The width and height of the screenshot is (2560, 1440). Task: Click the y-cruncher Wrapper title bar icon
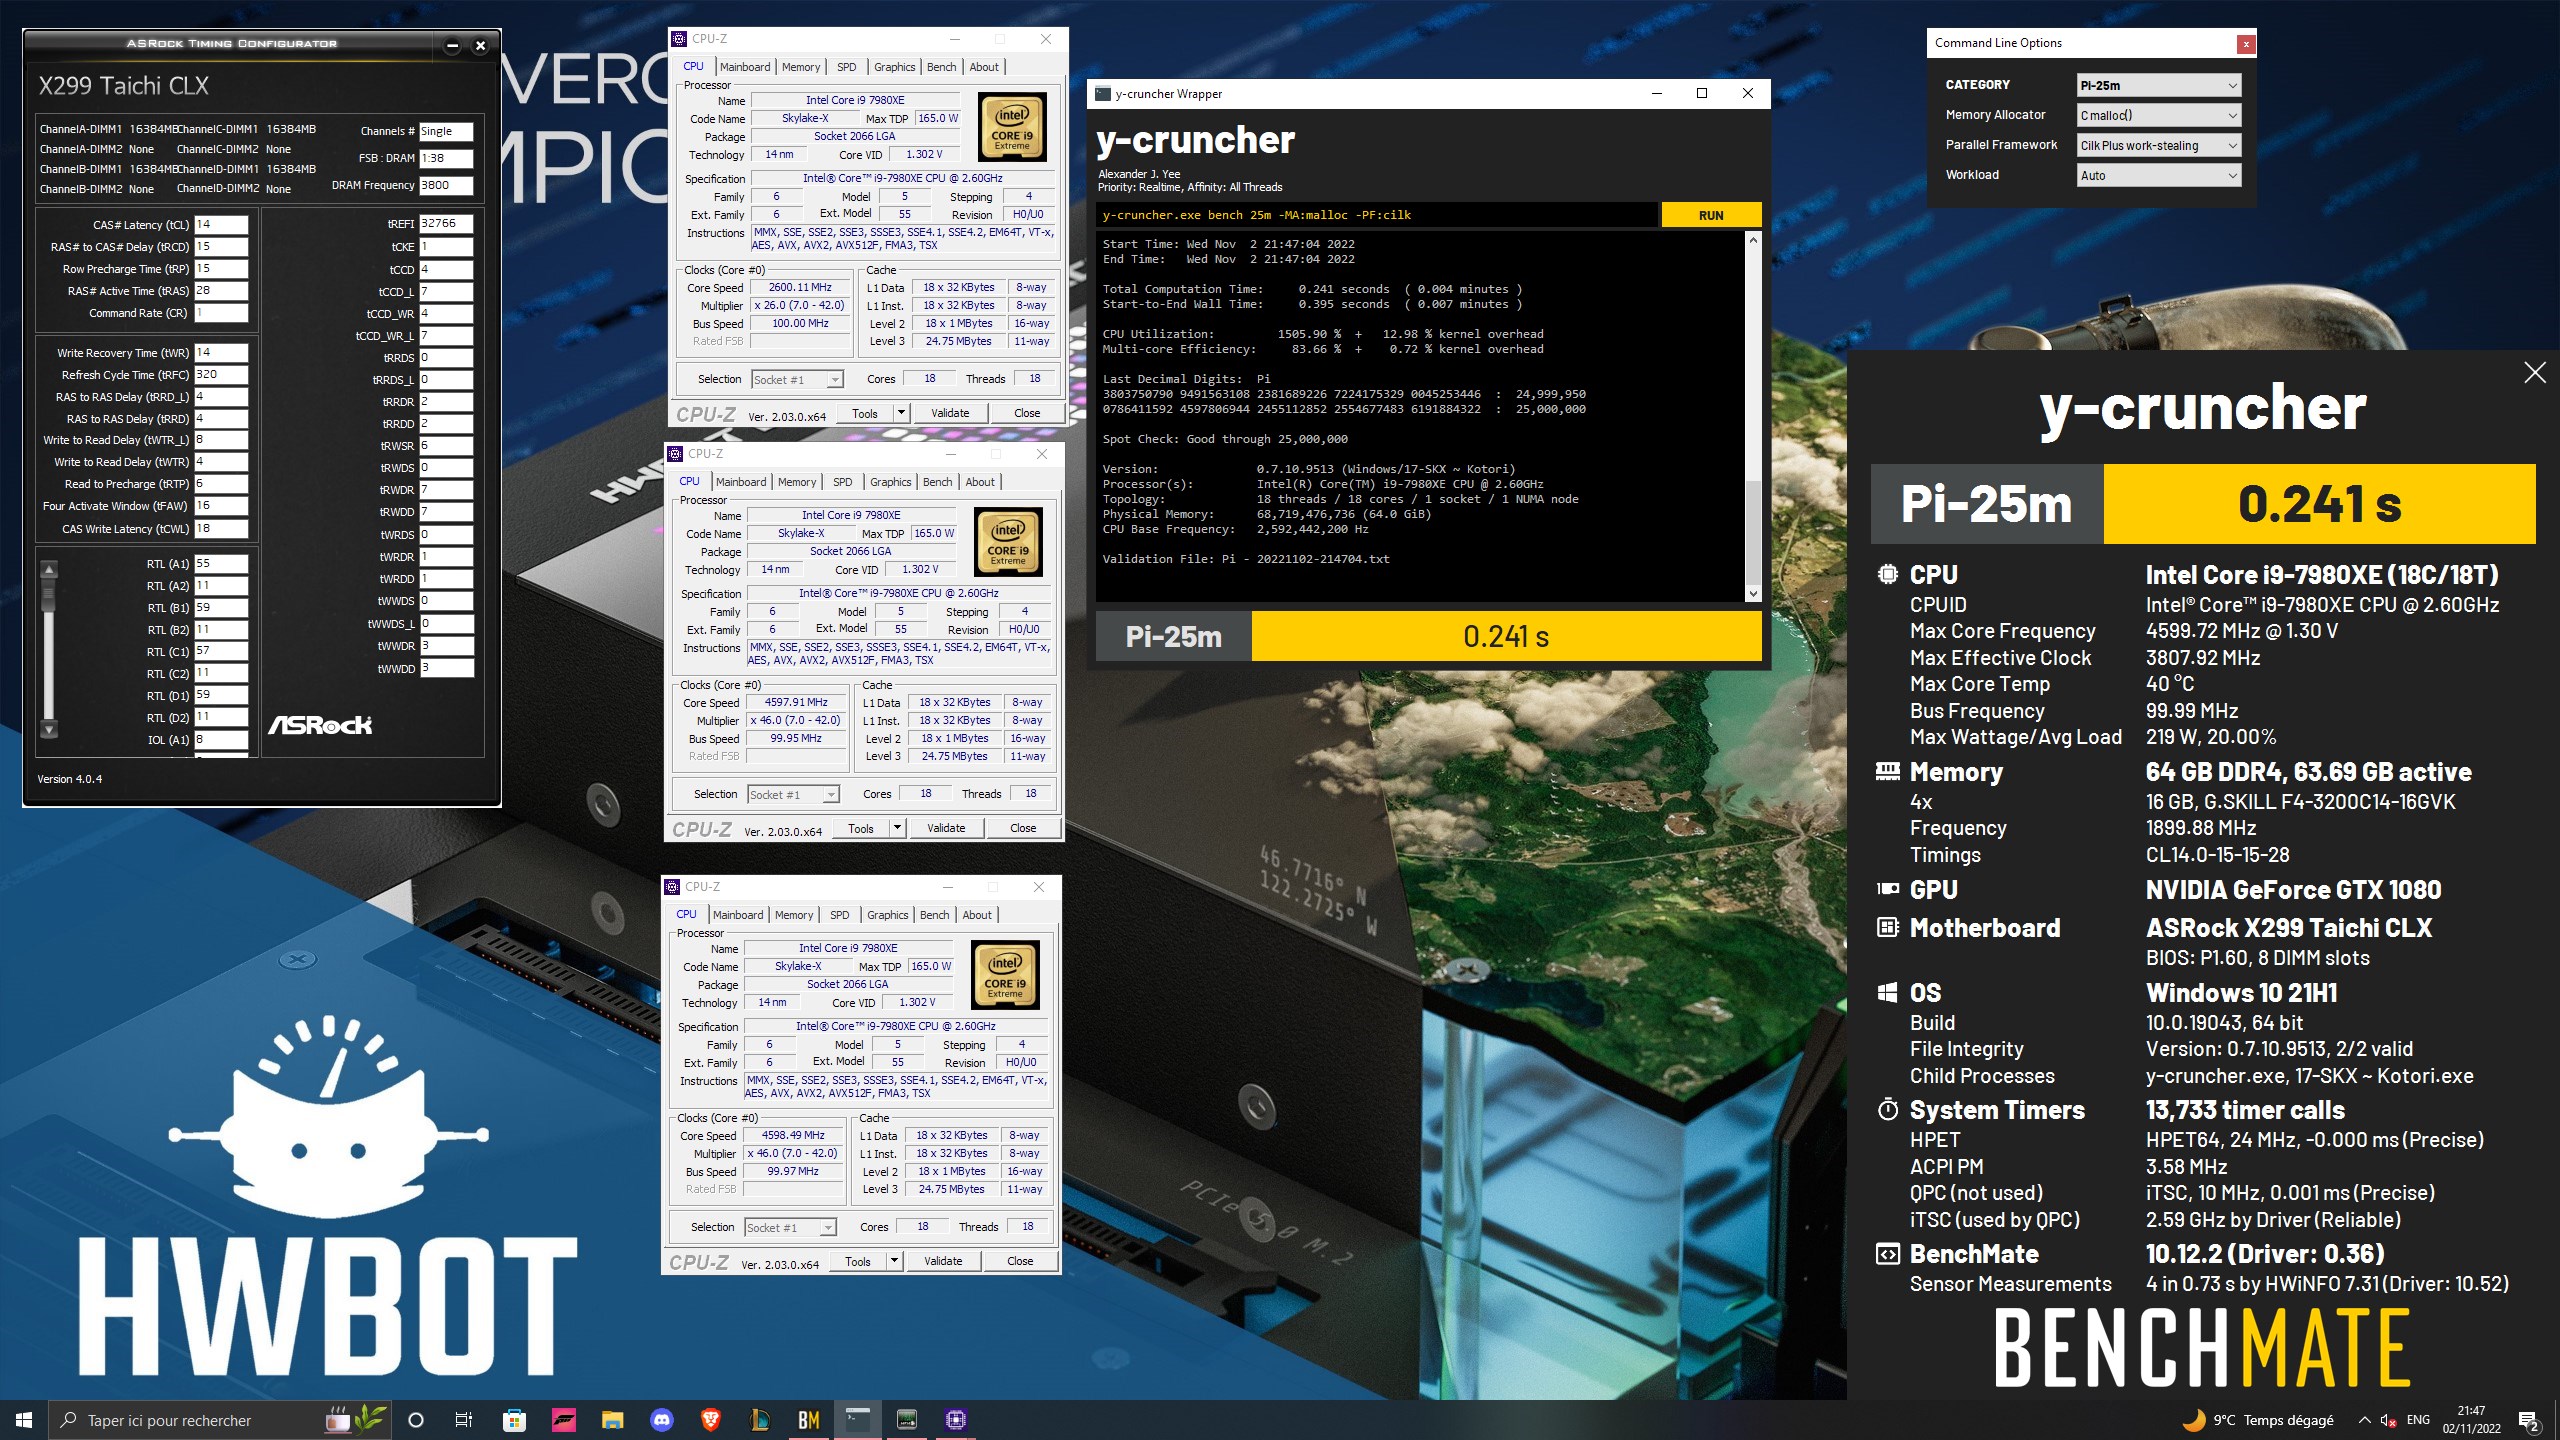1103,94
